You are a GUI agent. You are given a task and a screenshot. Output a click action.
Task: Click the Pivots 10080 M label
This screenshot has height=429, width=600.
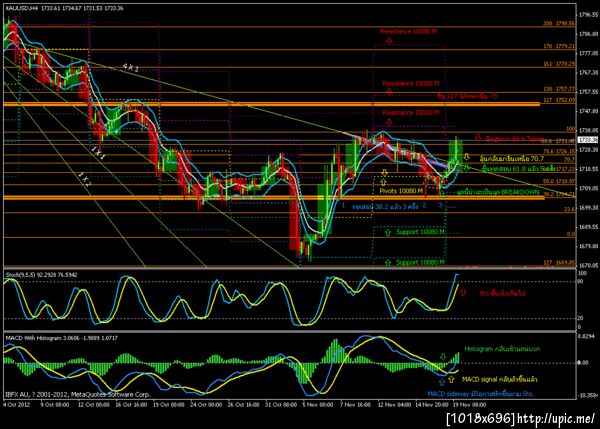tap(401, 191)
